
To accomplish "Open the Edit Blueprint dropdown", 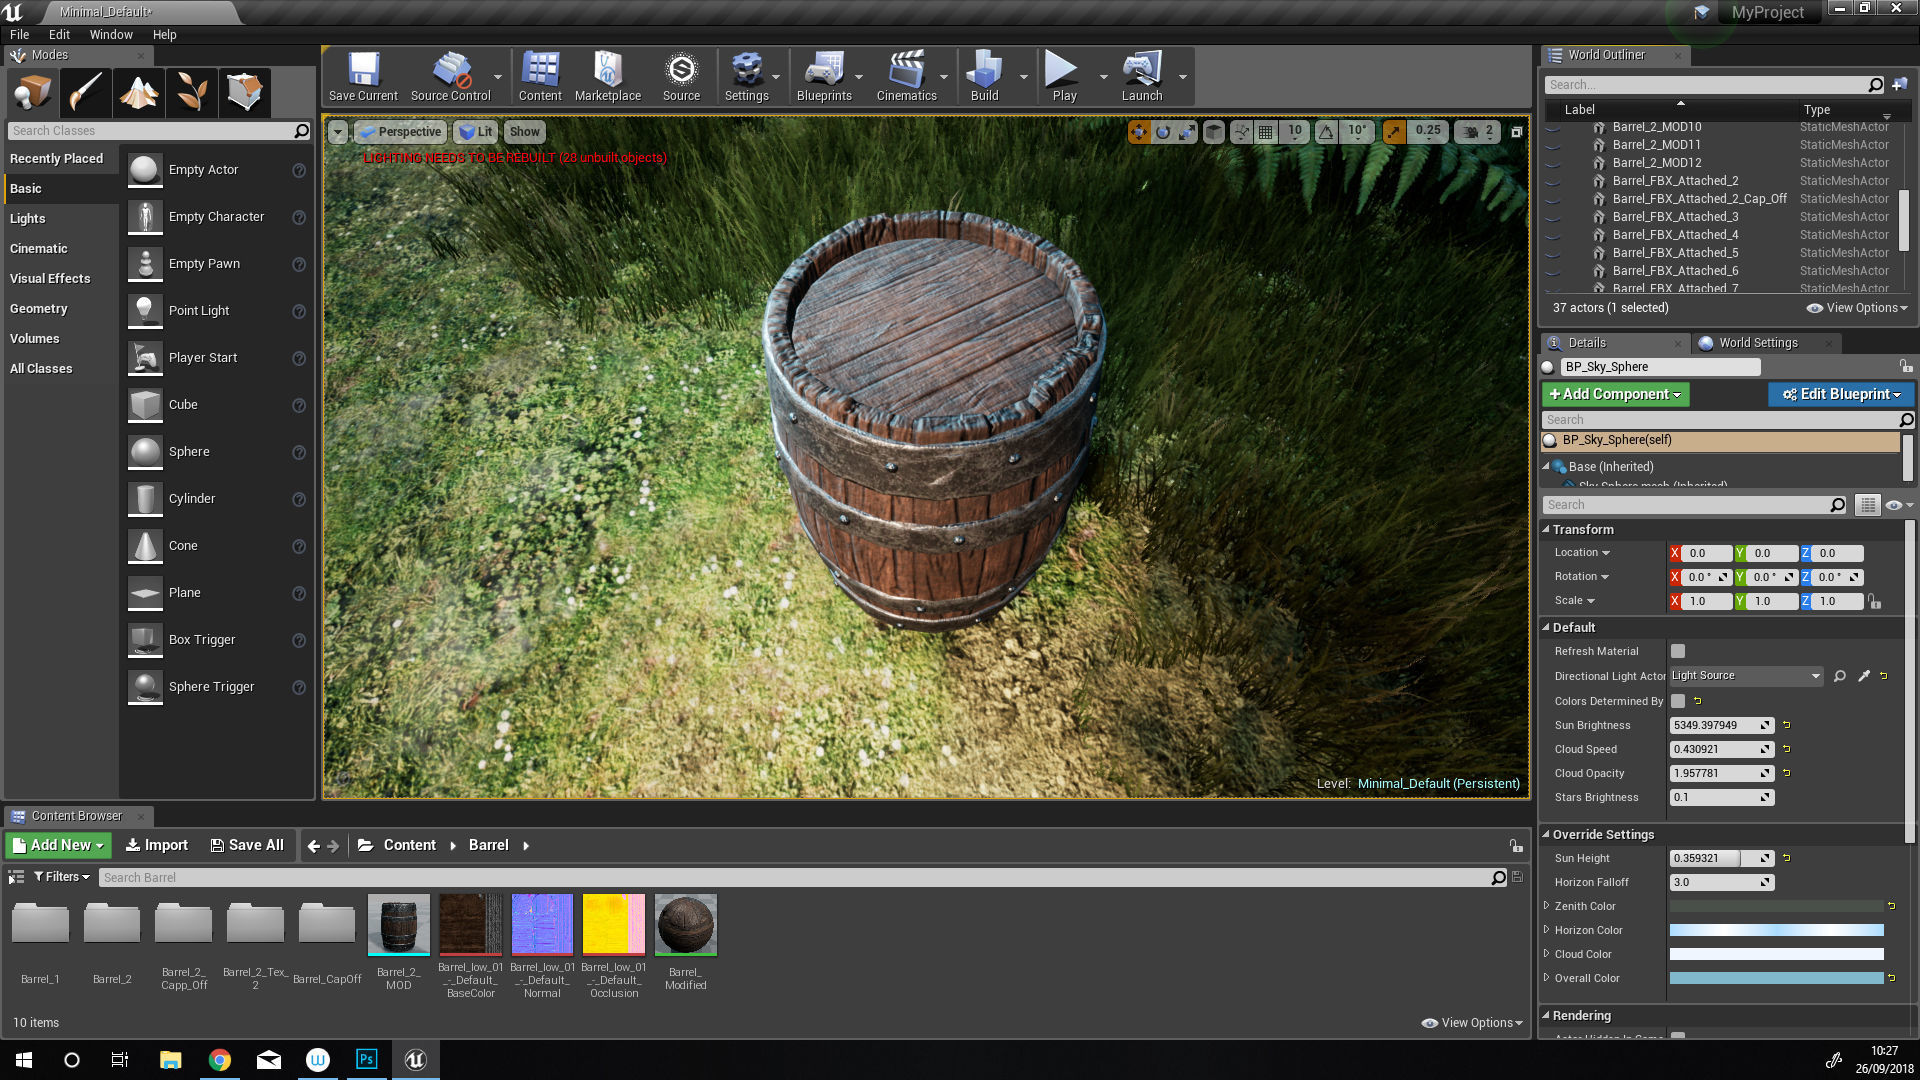I will pos(1841,394).
